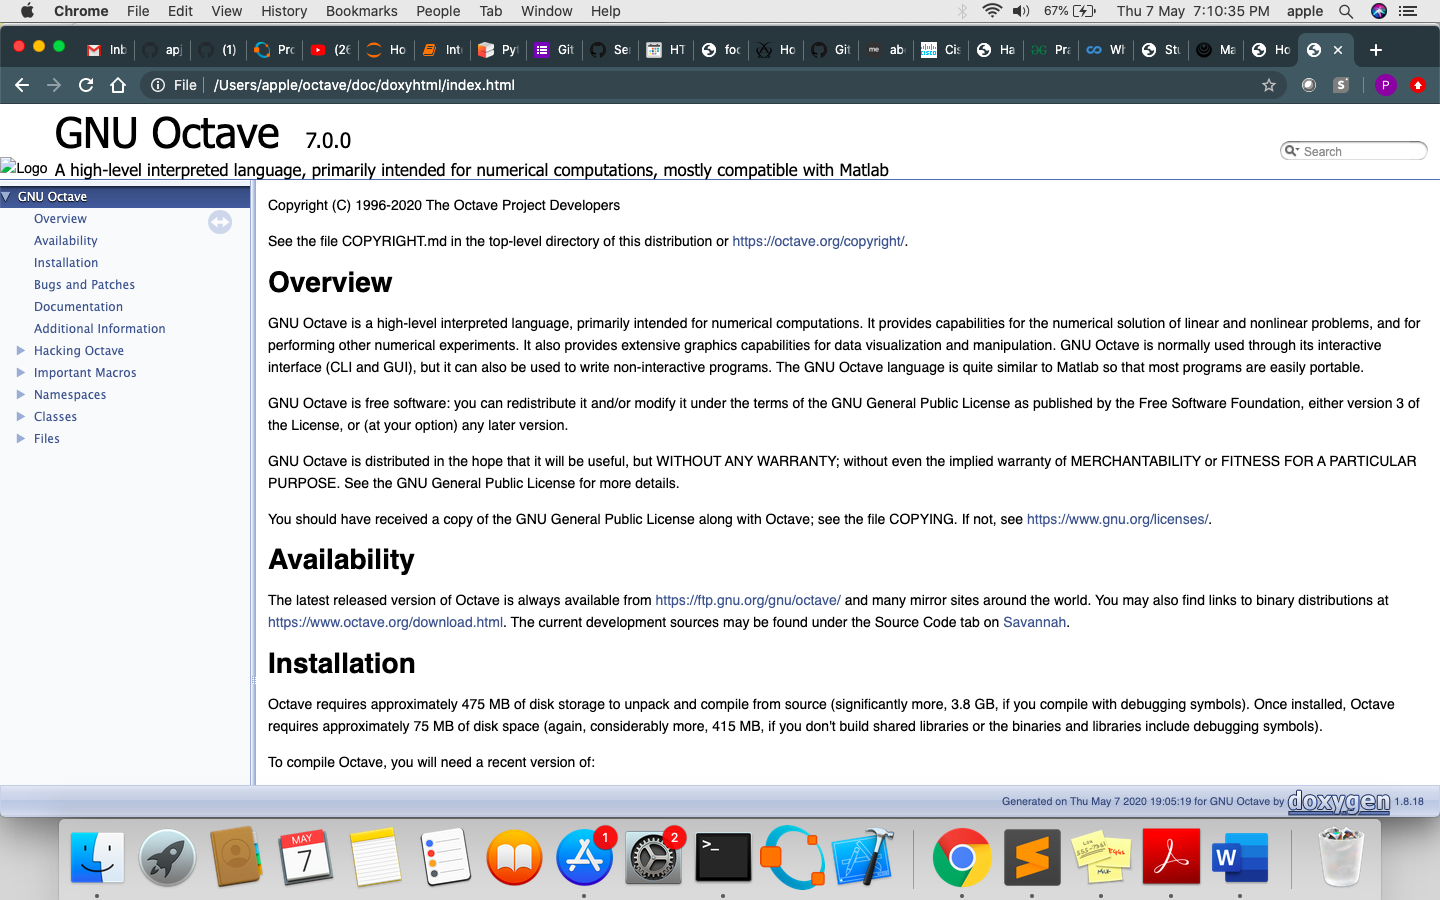
Task: Open Microsoft Word from the Dock
Action: [x=1239, y=857]
